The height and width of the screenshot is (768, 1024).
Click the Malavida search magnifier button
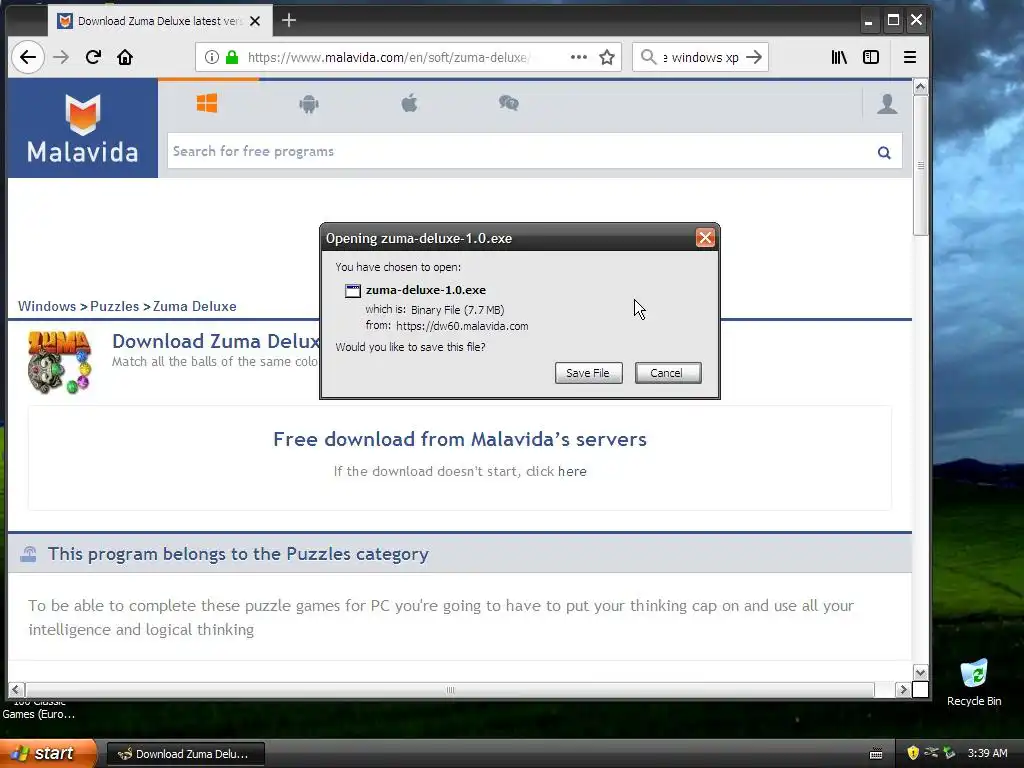click(x=884, y=152)
